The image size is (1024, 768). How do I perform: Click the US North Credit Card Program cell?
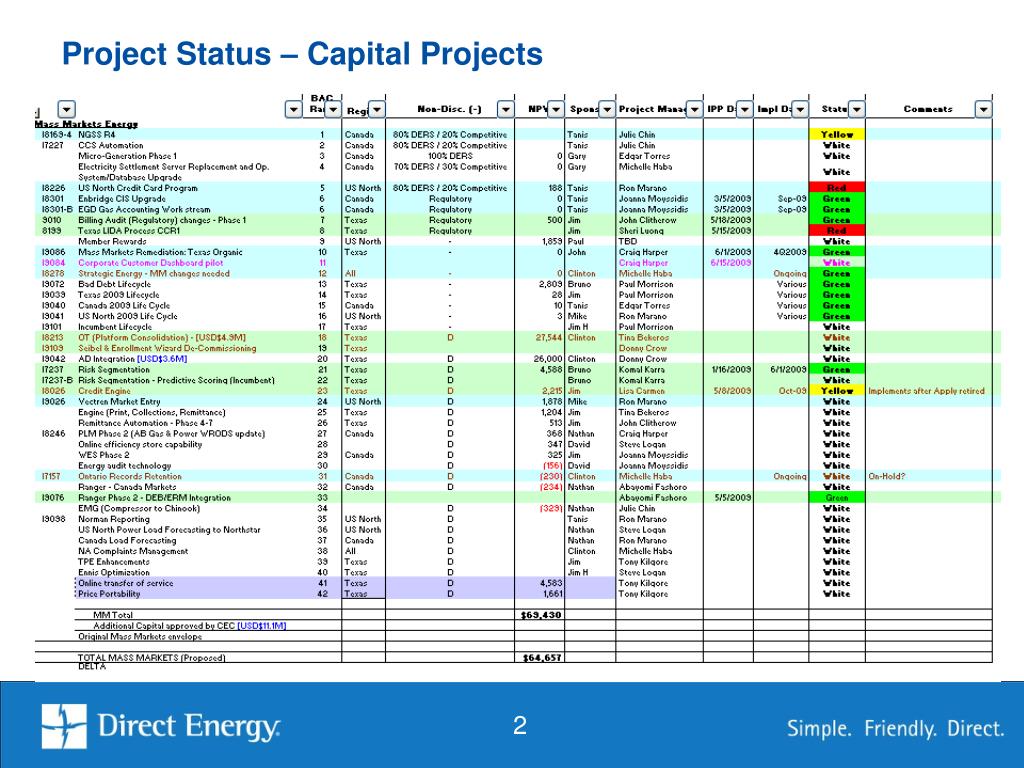coord(138,188)
